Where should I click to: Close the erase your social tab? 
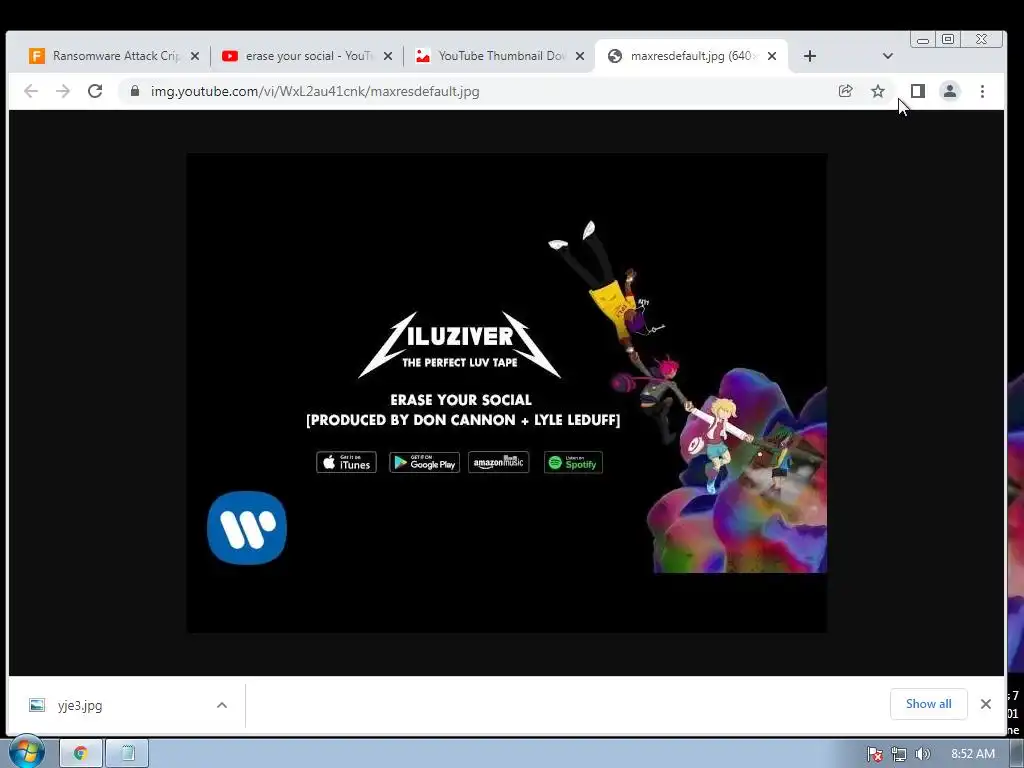point(388,56)
